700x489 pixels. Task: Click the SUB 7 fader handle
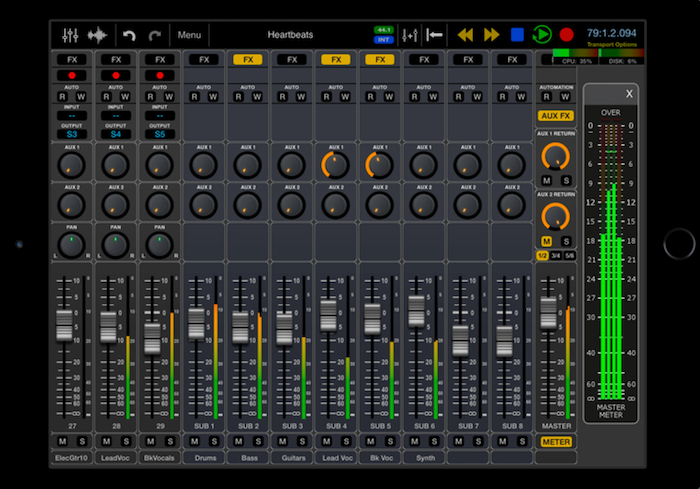click(x=461, y=341)
